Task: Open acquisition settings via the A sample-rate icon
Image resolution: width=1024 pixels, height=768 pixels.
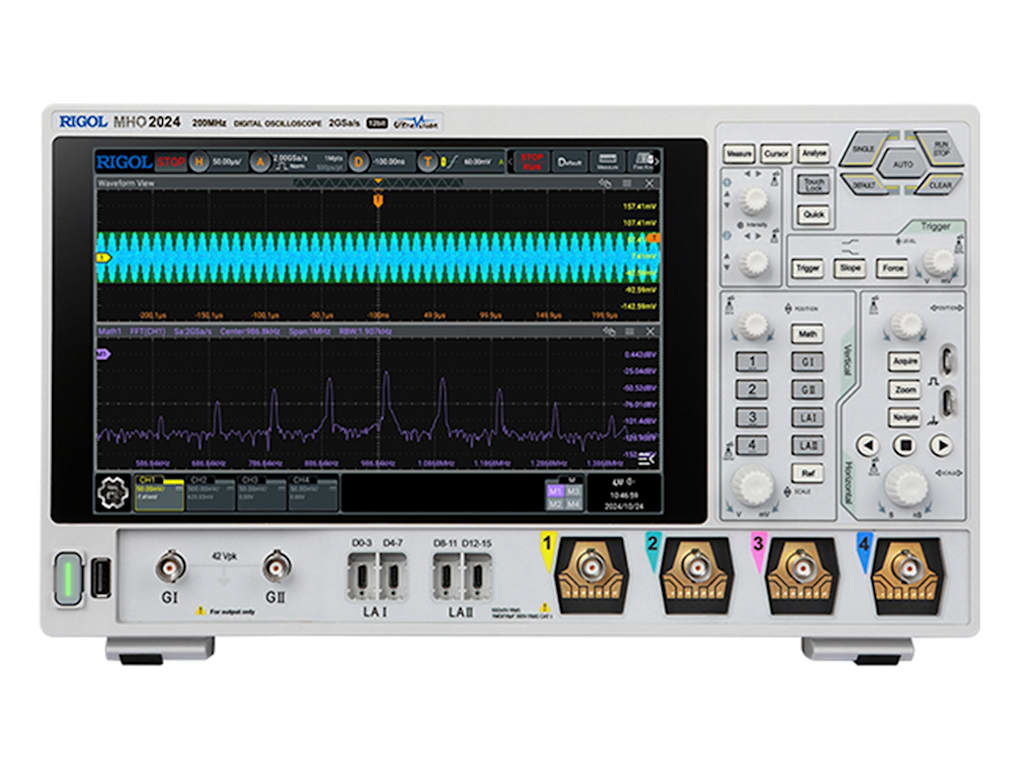Action: click(259, 162)
